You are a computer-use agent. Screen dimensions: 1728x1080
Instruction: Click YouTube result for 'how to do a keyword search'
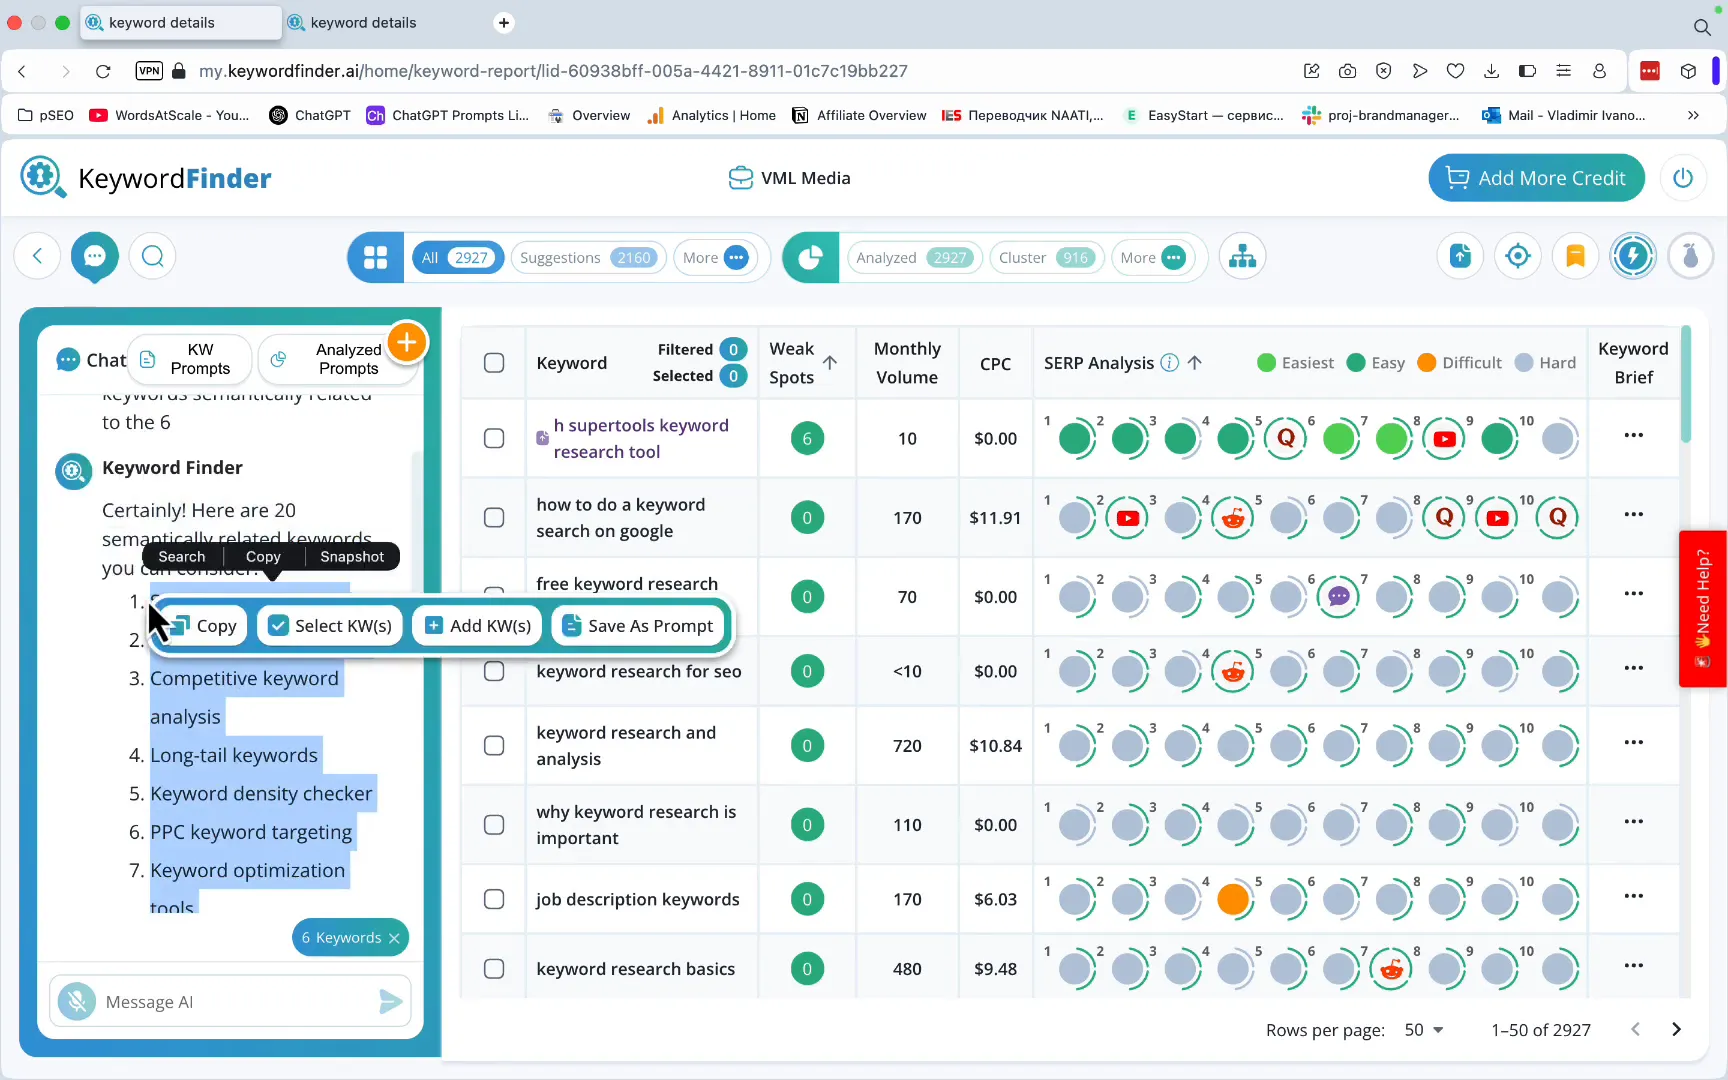click(x=1128, y=518)
